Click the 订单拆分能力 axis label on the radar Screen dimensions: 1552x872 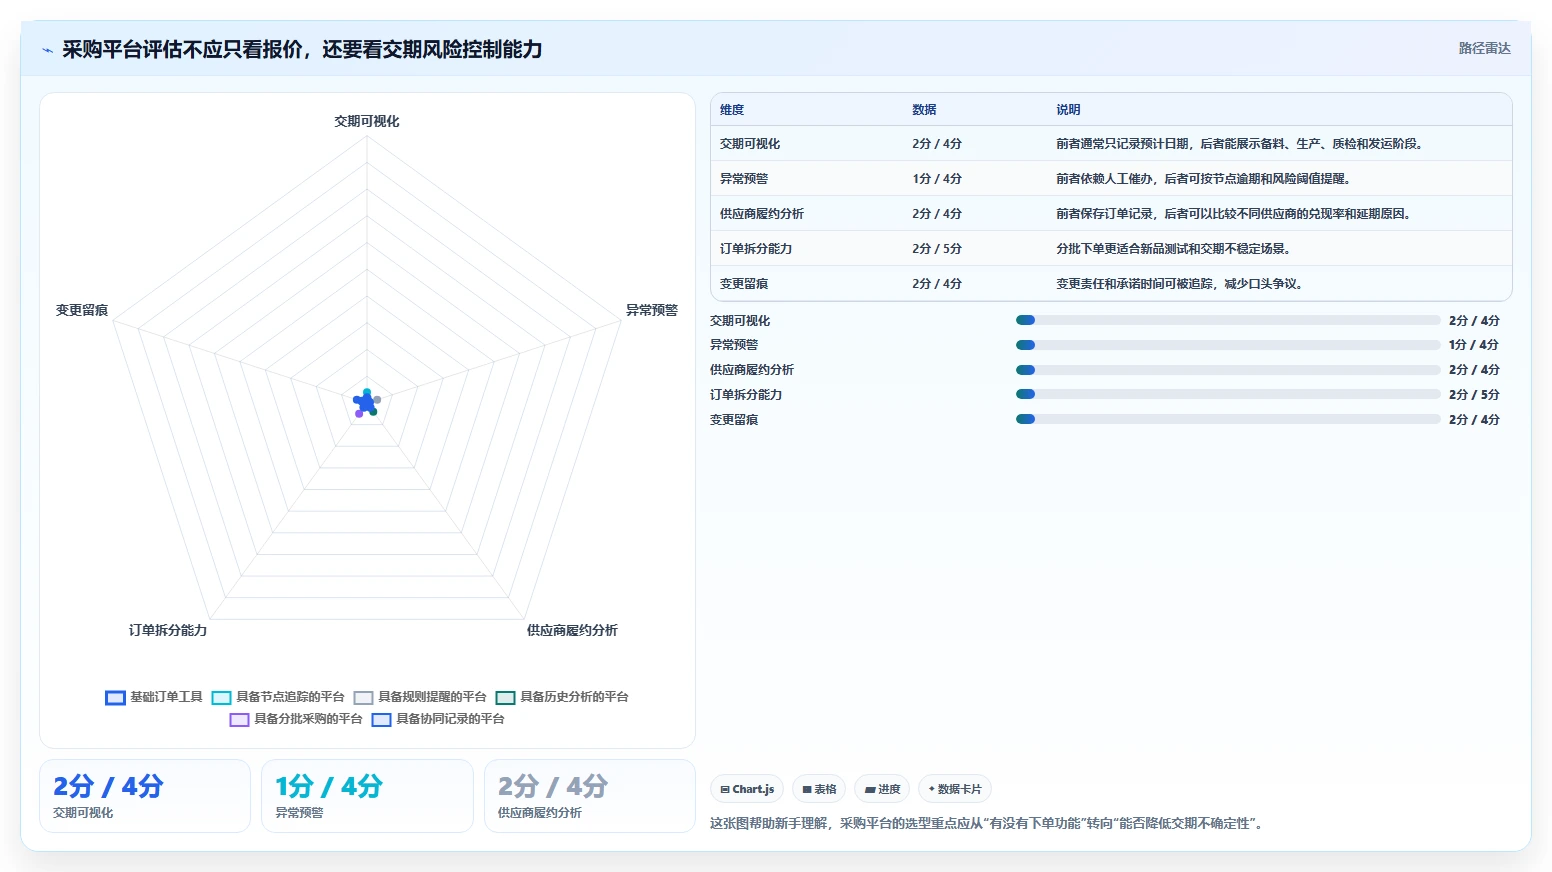[x=168, y=630]
